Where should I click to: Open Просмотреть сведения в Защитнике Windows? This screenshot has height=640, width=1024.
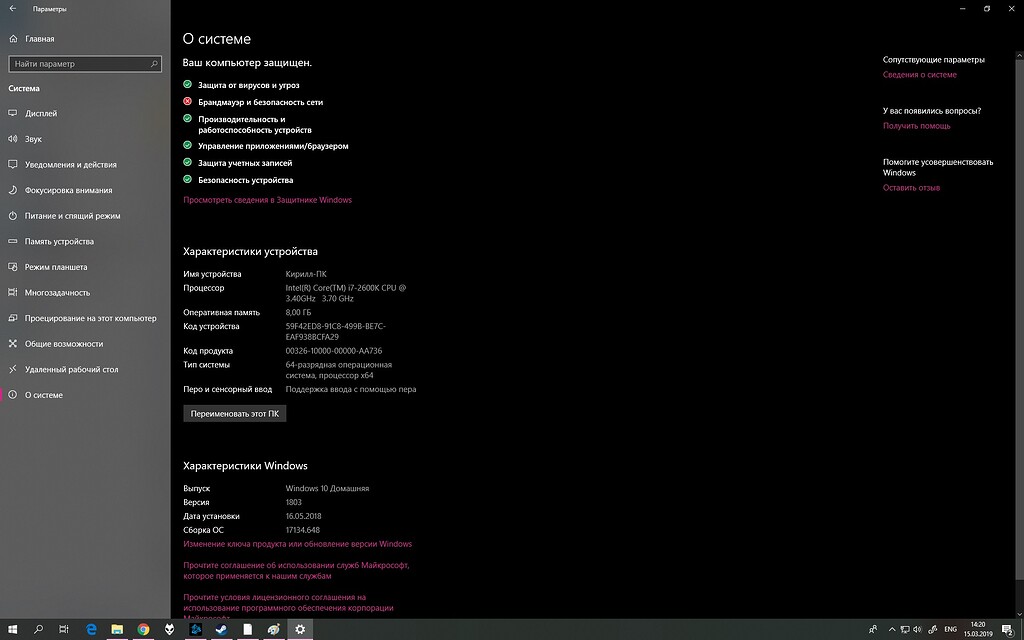point(267,200)
